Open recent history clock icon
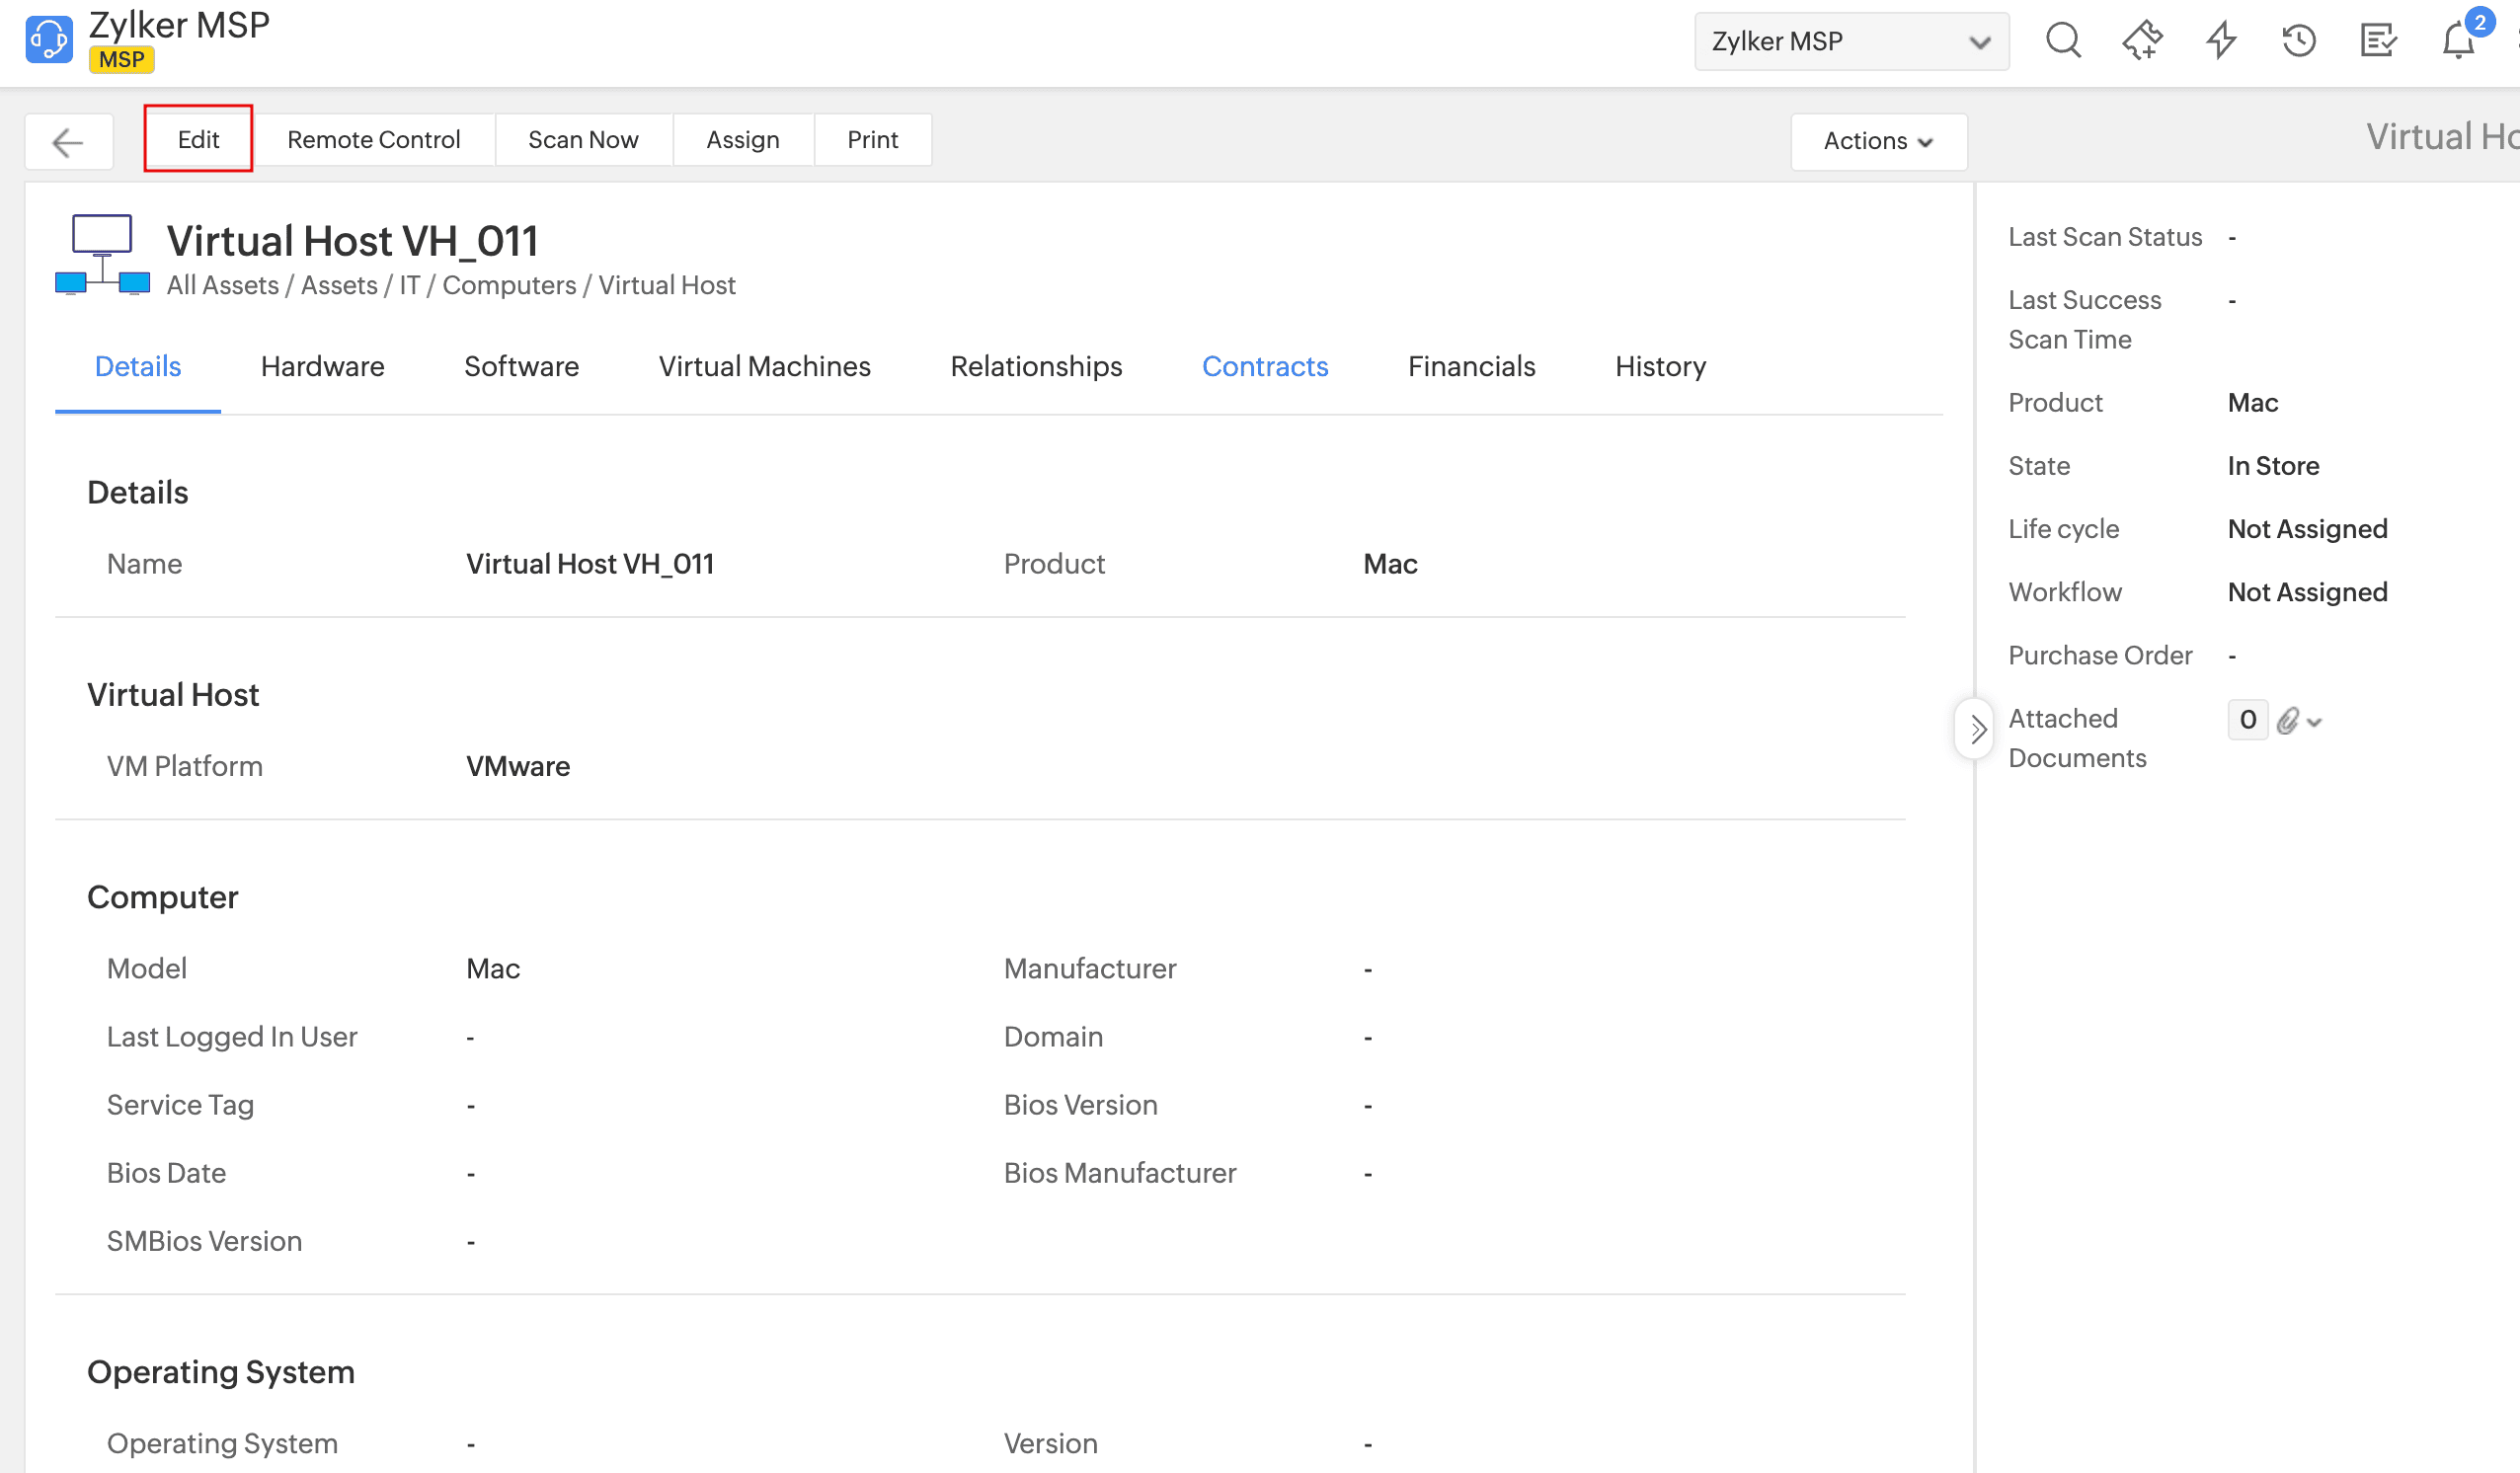 [2299, 41]
